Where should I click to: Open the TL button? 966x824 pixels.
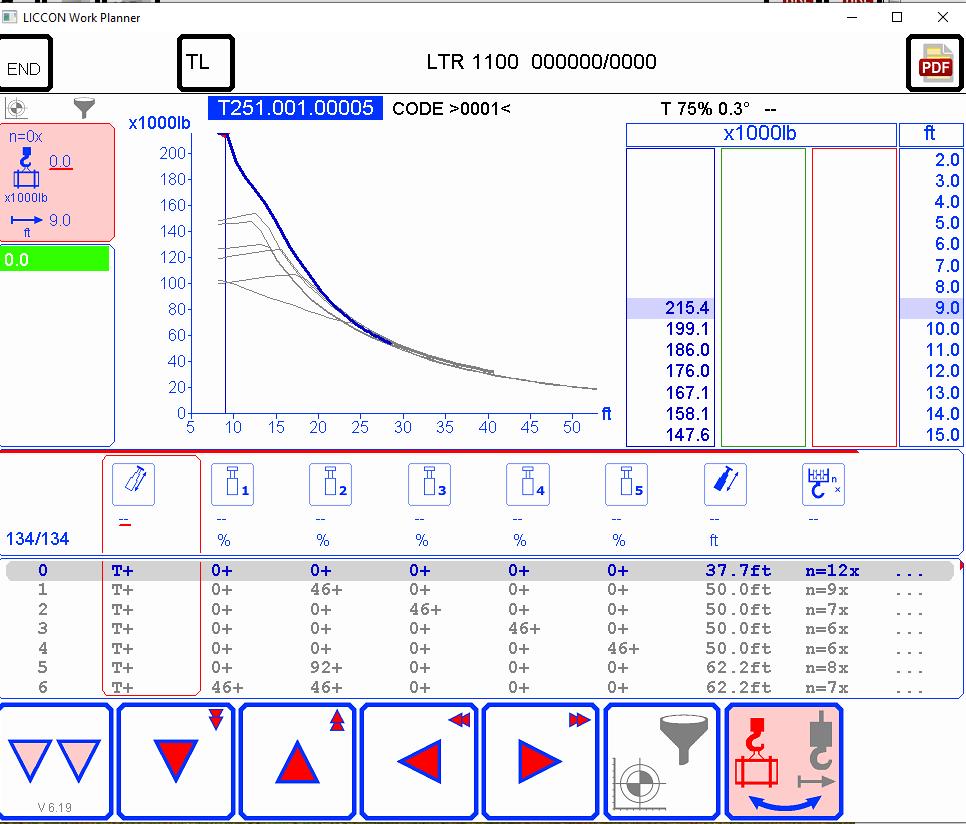pyautogui.click(x=206, y=63)
